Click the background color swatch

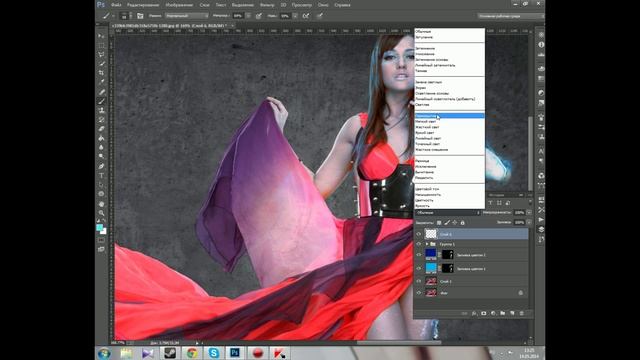[104, 231]
